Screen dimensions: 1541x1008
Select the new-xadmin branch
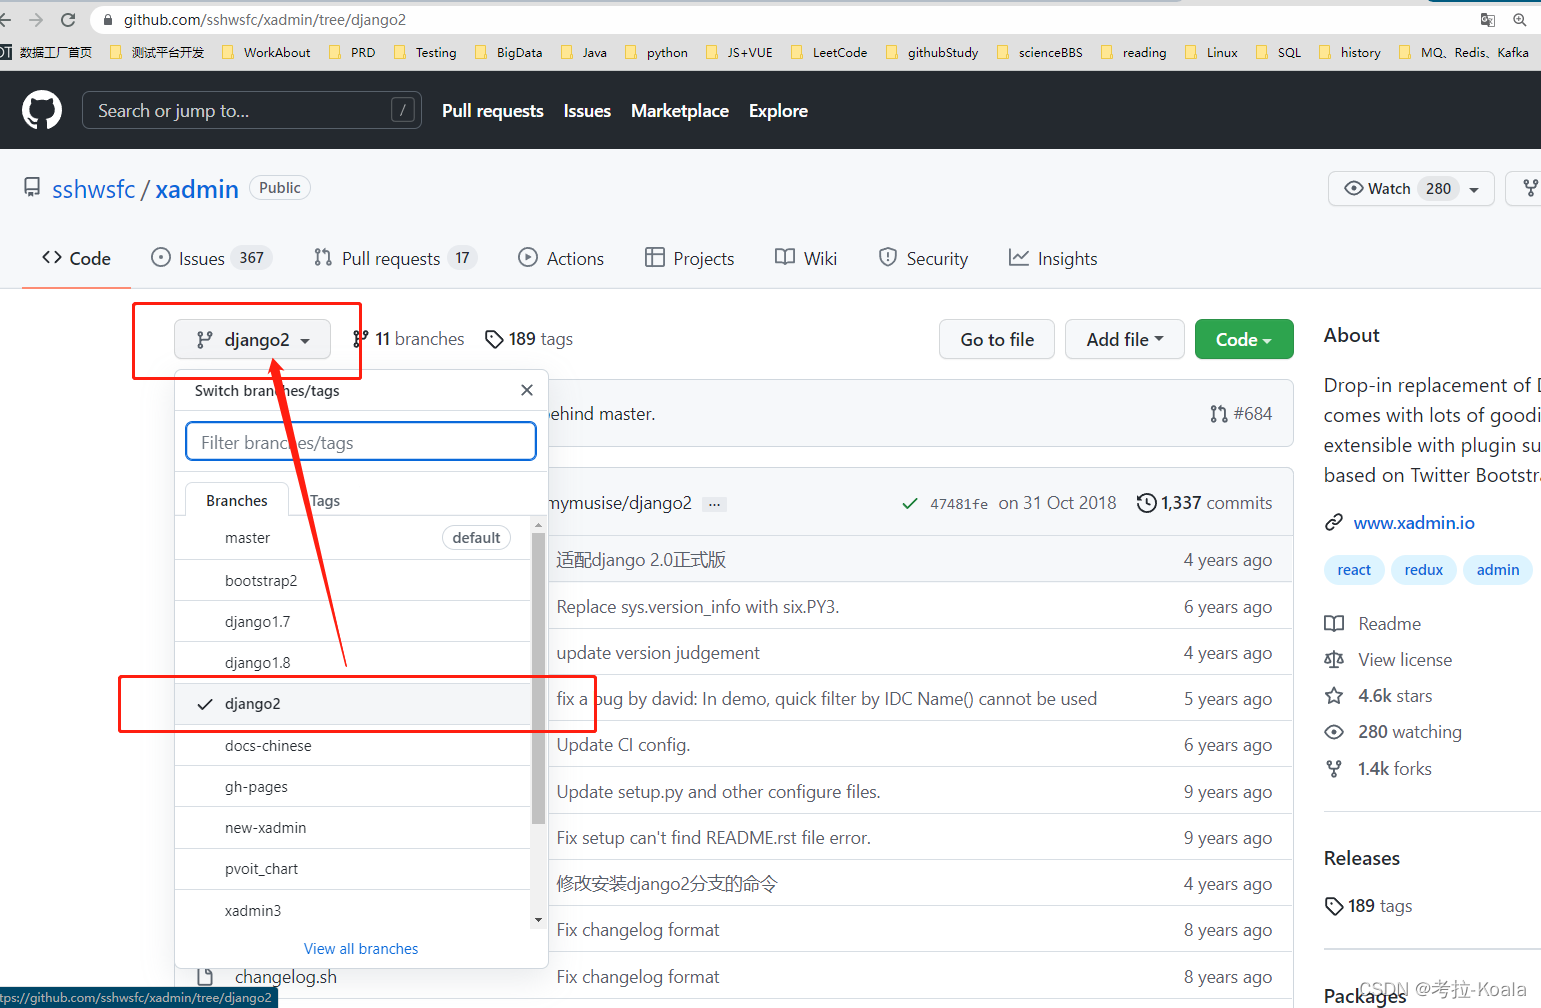pos(353,828)
